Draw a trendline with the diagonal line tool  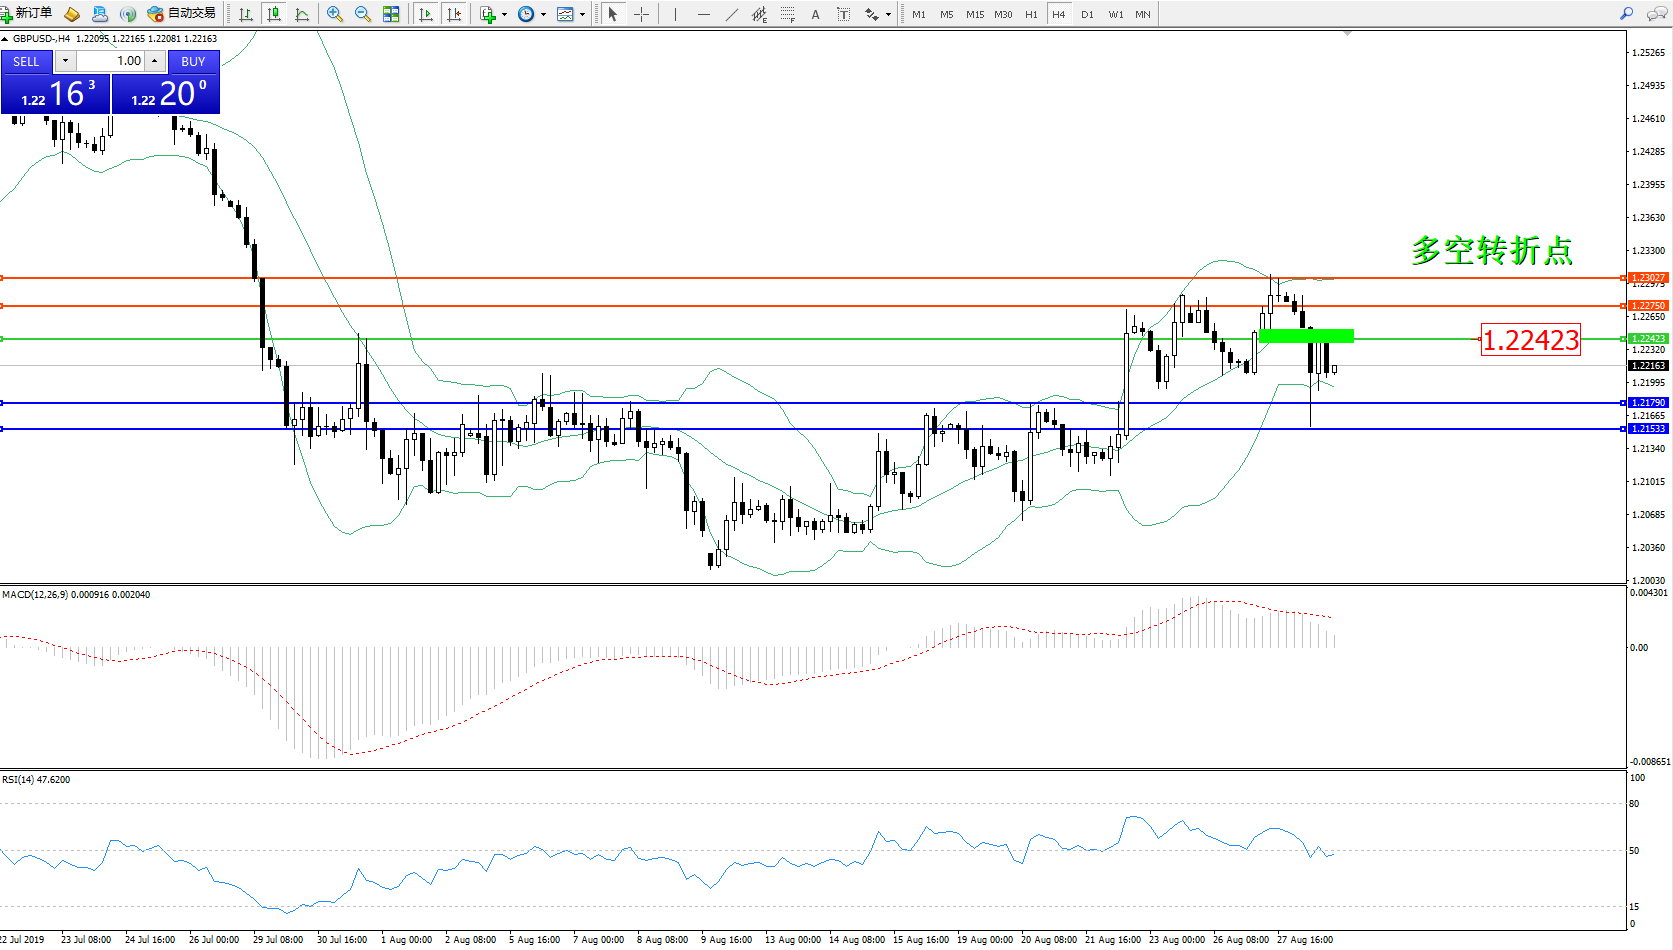(732, 14)
